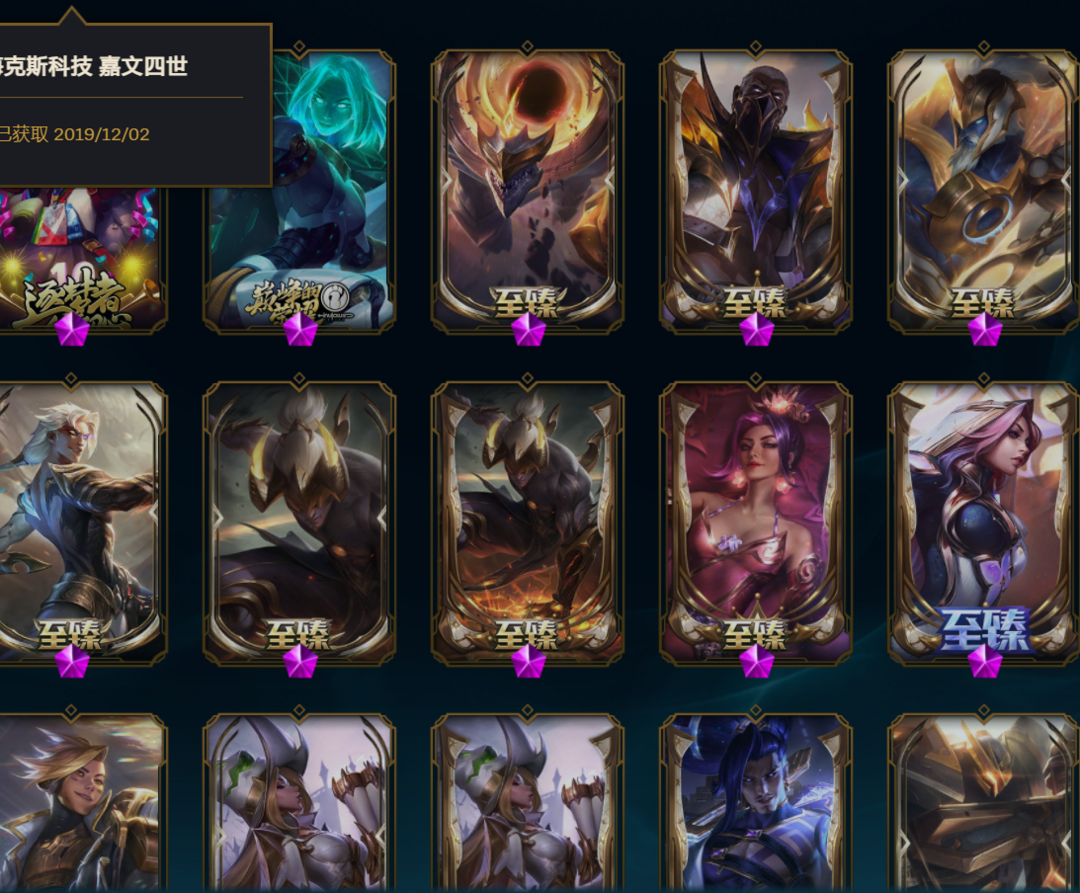
Task: Open the black hole dragon 至臻 skin card
Action: pyautogui.click(x=528, y=191)
